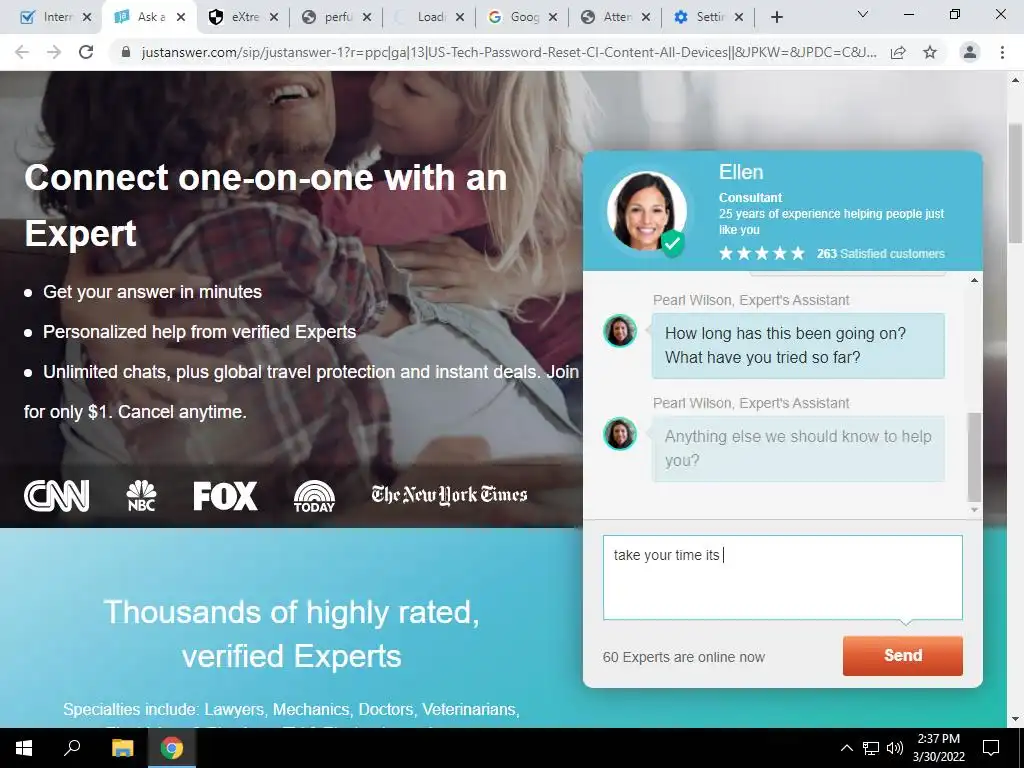Click 'Connect one-on-one with an Expert' heading

tap(266, 205)
